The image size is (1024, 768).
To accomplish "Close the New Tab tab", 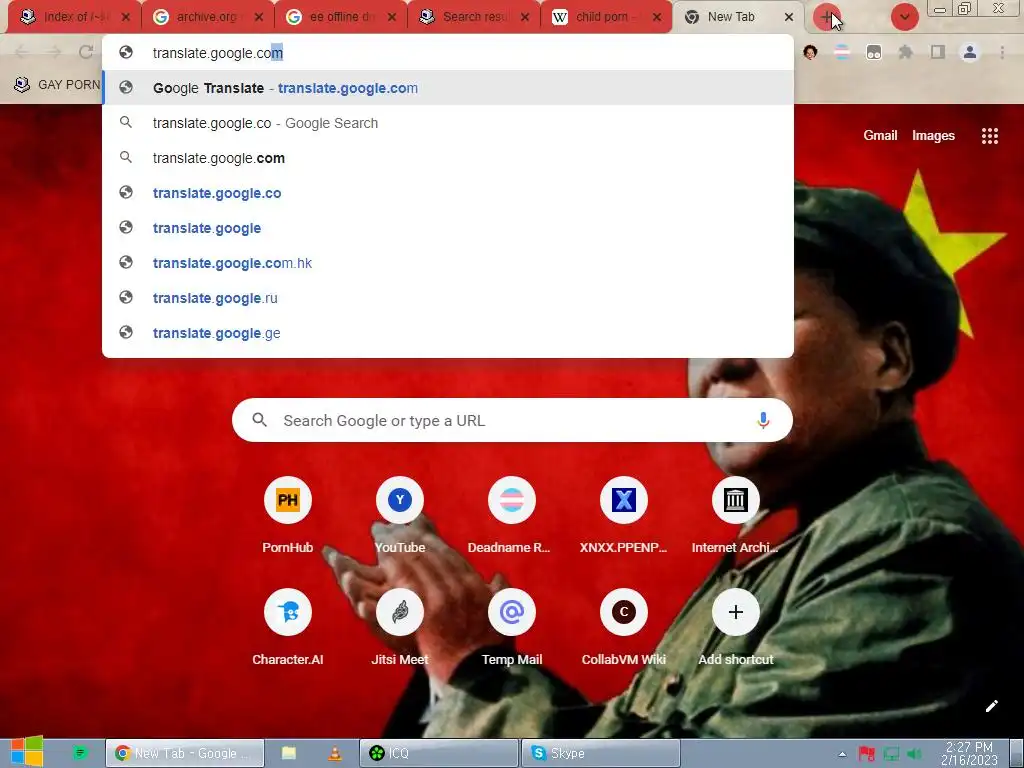I will click(x=789, y=18).
